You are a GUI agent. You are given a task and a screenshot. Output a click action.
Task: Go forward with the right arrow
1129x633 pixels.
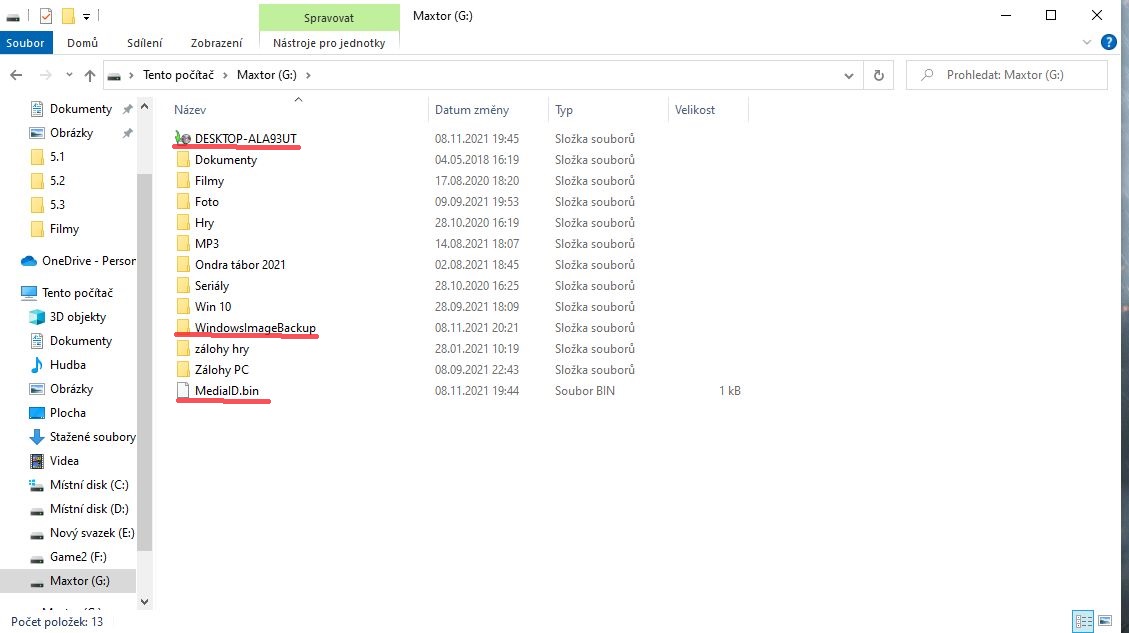click(45, 75)
